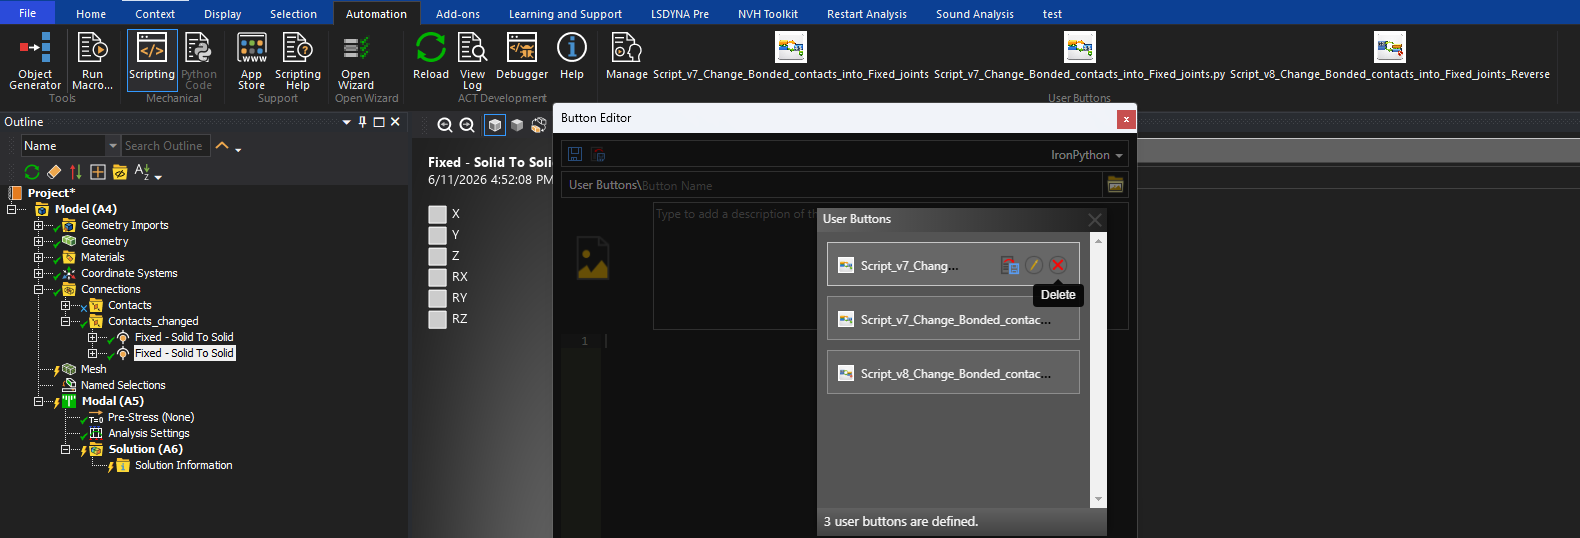Screen dimensions: 1580x538
Task: Select the highlighted shaded cube display icon
Action: coord(494,125)
